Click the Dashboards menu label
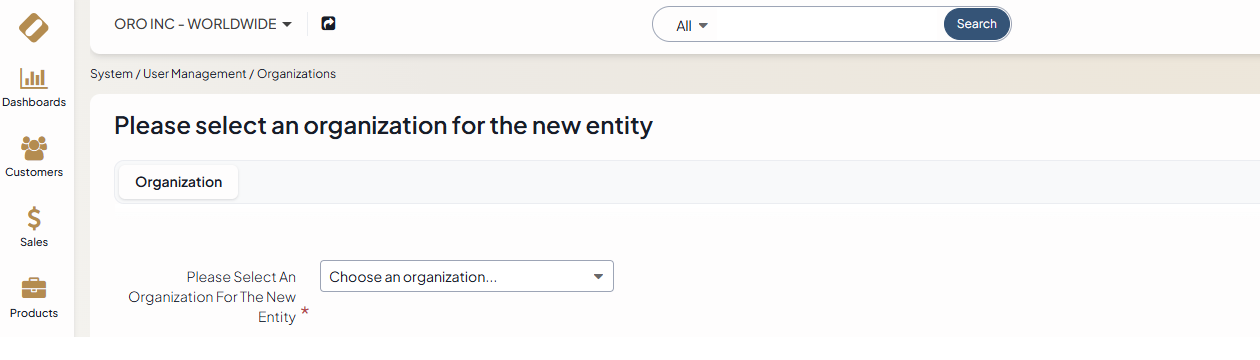Viewport: 1260px width, 360px height. 34,102
